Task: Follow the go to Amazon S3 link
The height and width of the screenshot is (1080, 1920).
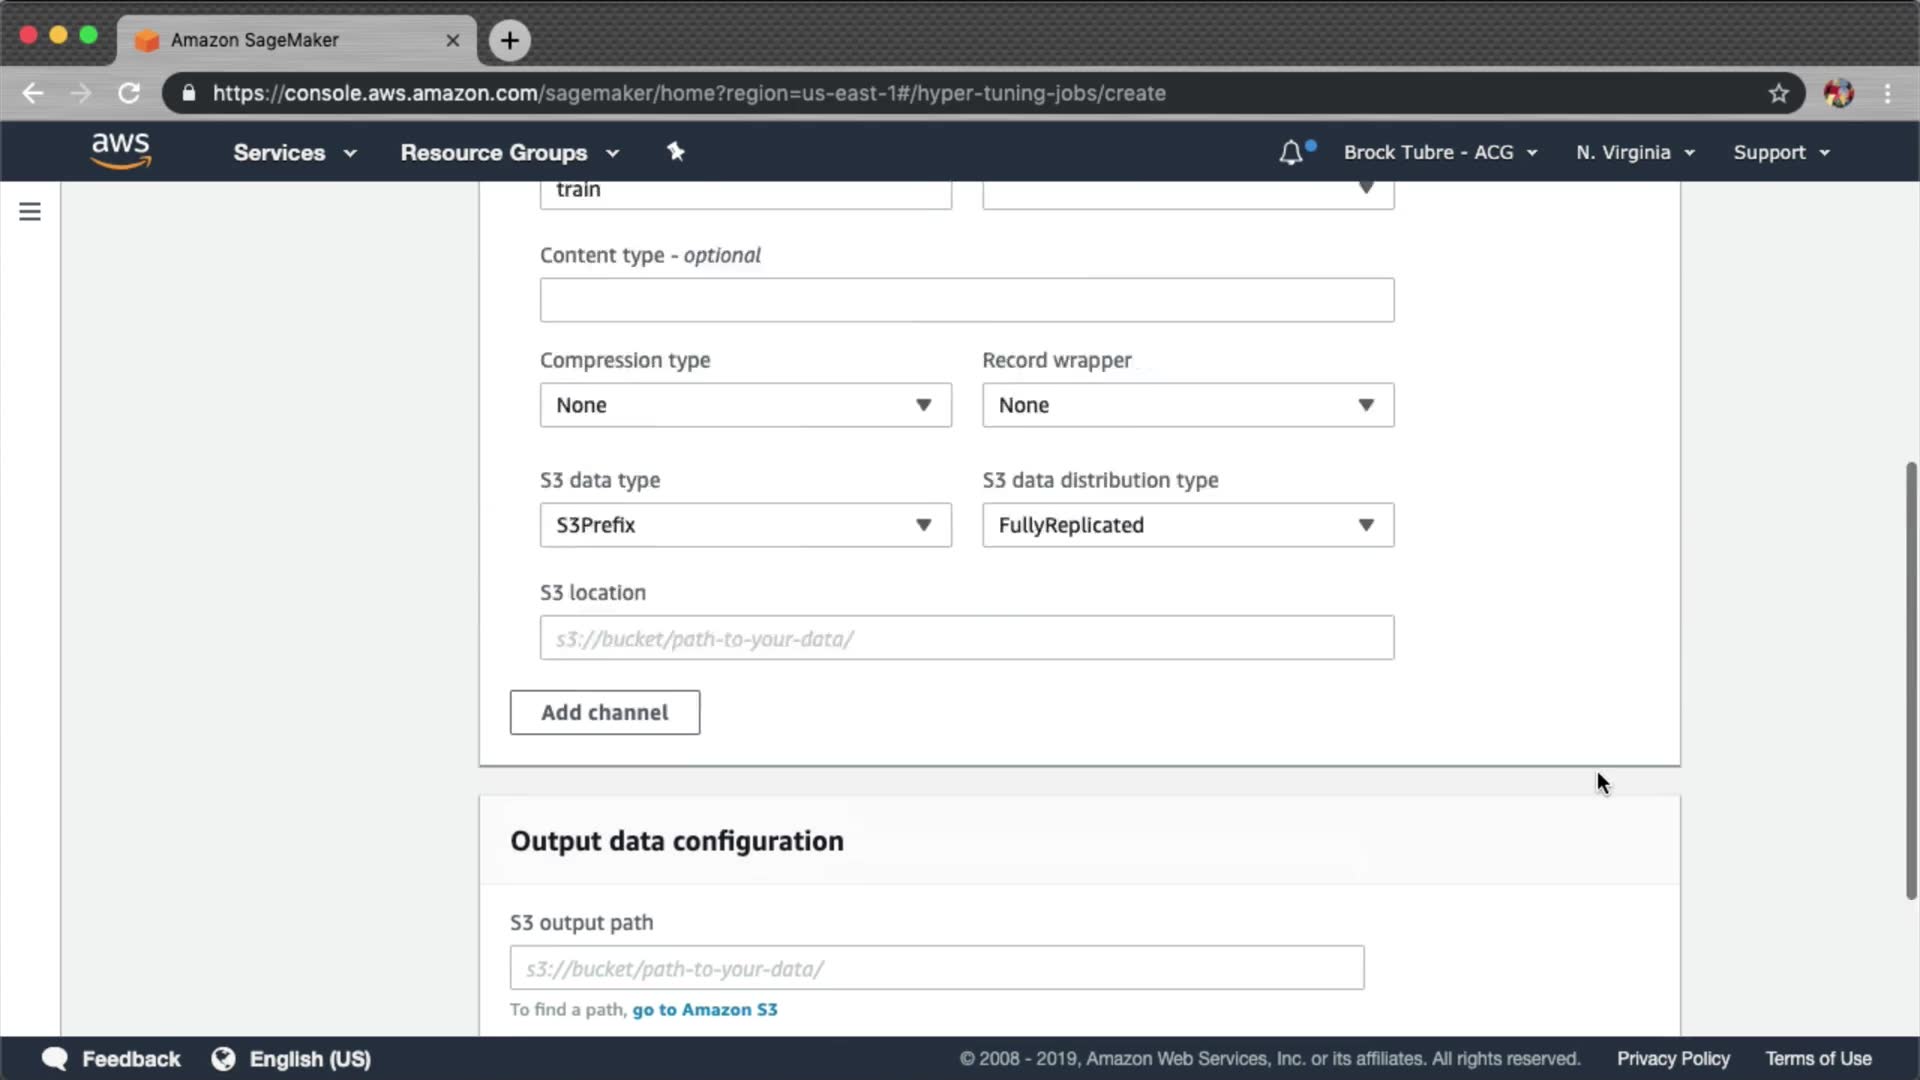Action: coord(704,1009)
